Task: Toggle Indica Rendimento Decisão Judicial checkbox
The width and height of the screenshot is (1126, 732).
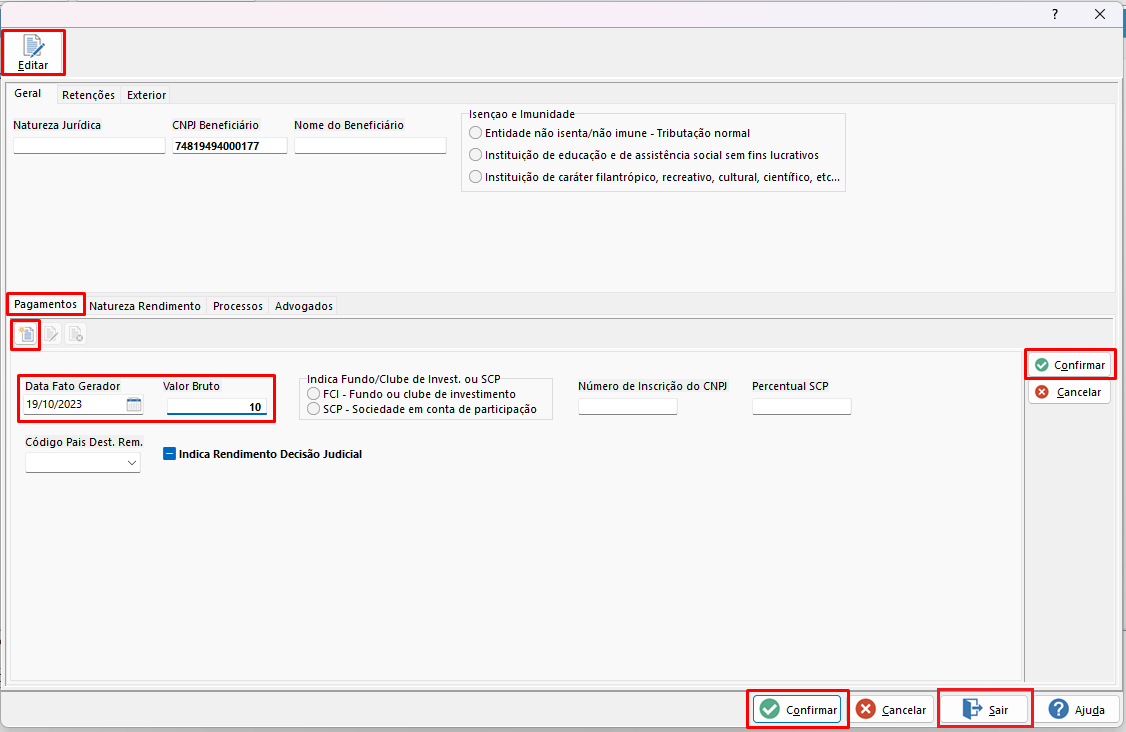Action: pos(169,454)
